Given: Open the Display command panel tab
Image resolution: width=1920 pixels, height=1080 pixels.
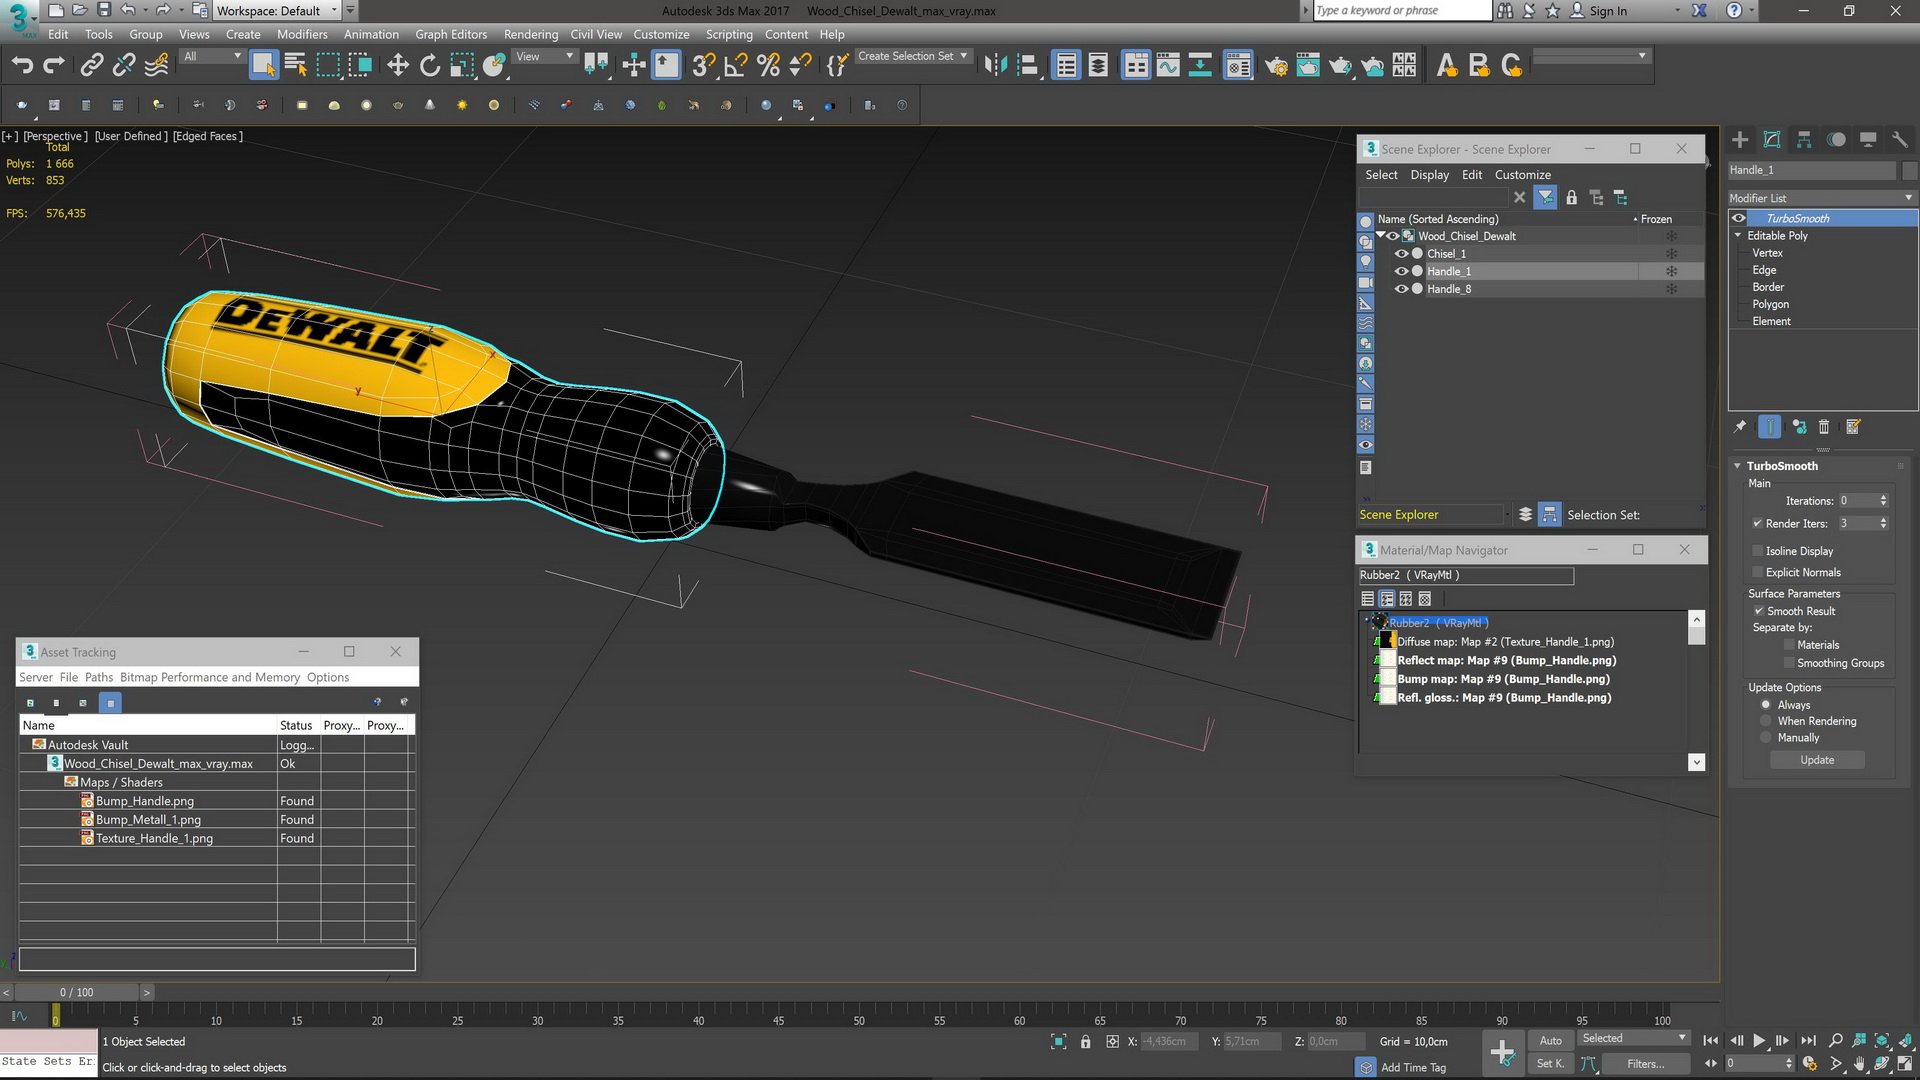Looking at the screenshot, I should point(1868,140).
